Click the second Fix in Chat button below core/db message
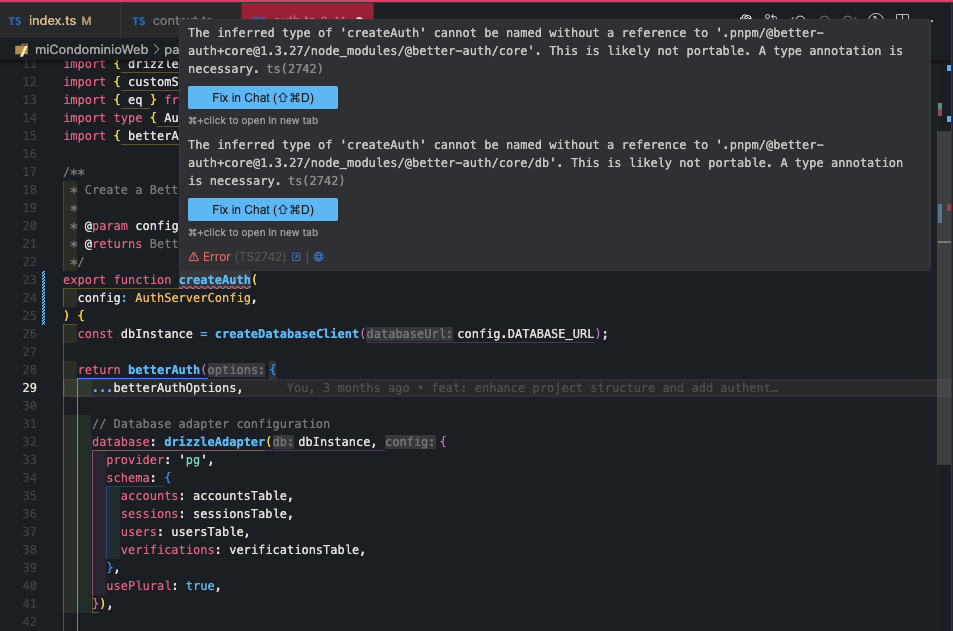The width and height of the screenshot is (953, 631). tap(263, 209)
